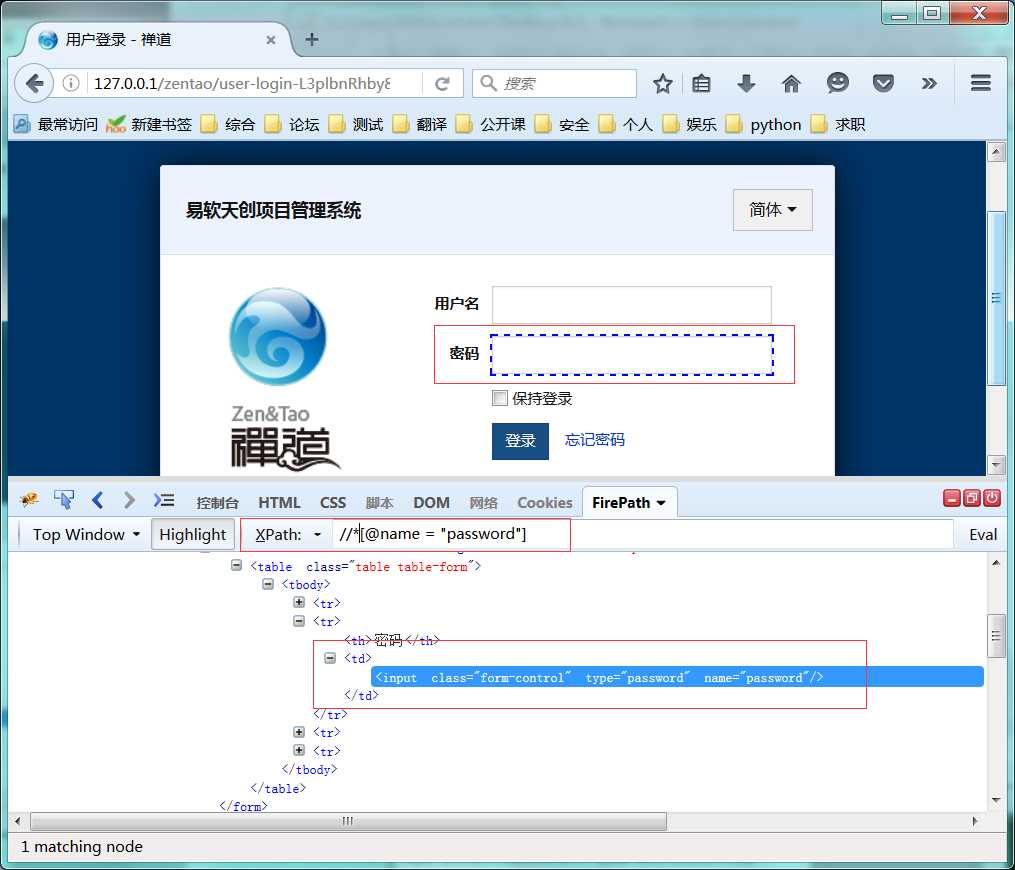Toggle the Highlight button in FirePath
The width and height of the screenshot is (1015, 870).
pyautogui.click(x=192, y=535)
